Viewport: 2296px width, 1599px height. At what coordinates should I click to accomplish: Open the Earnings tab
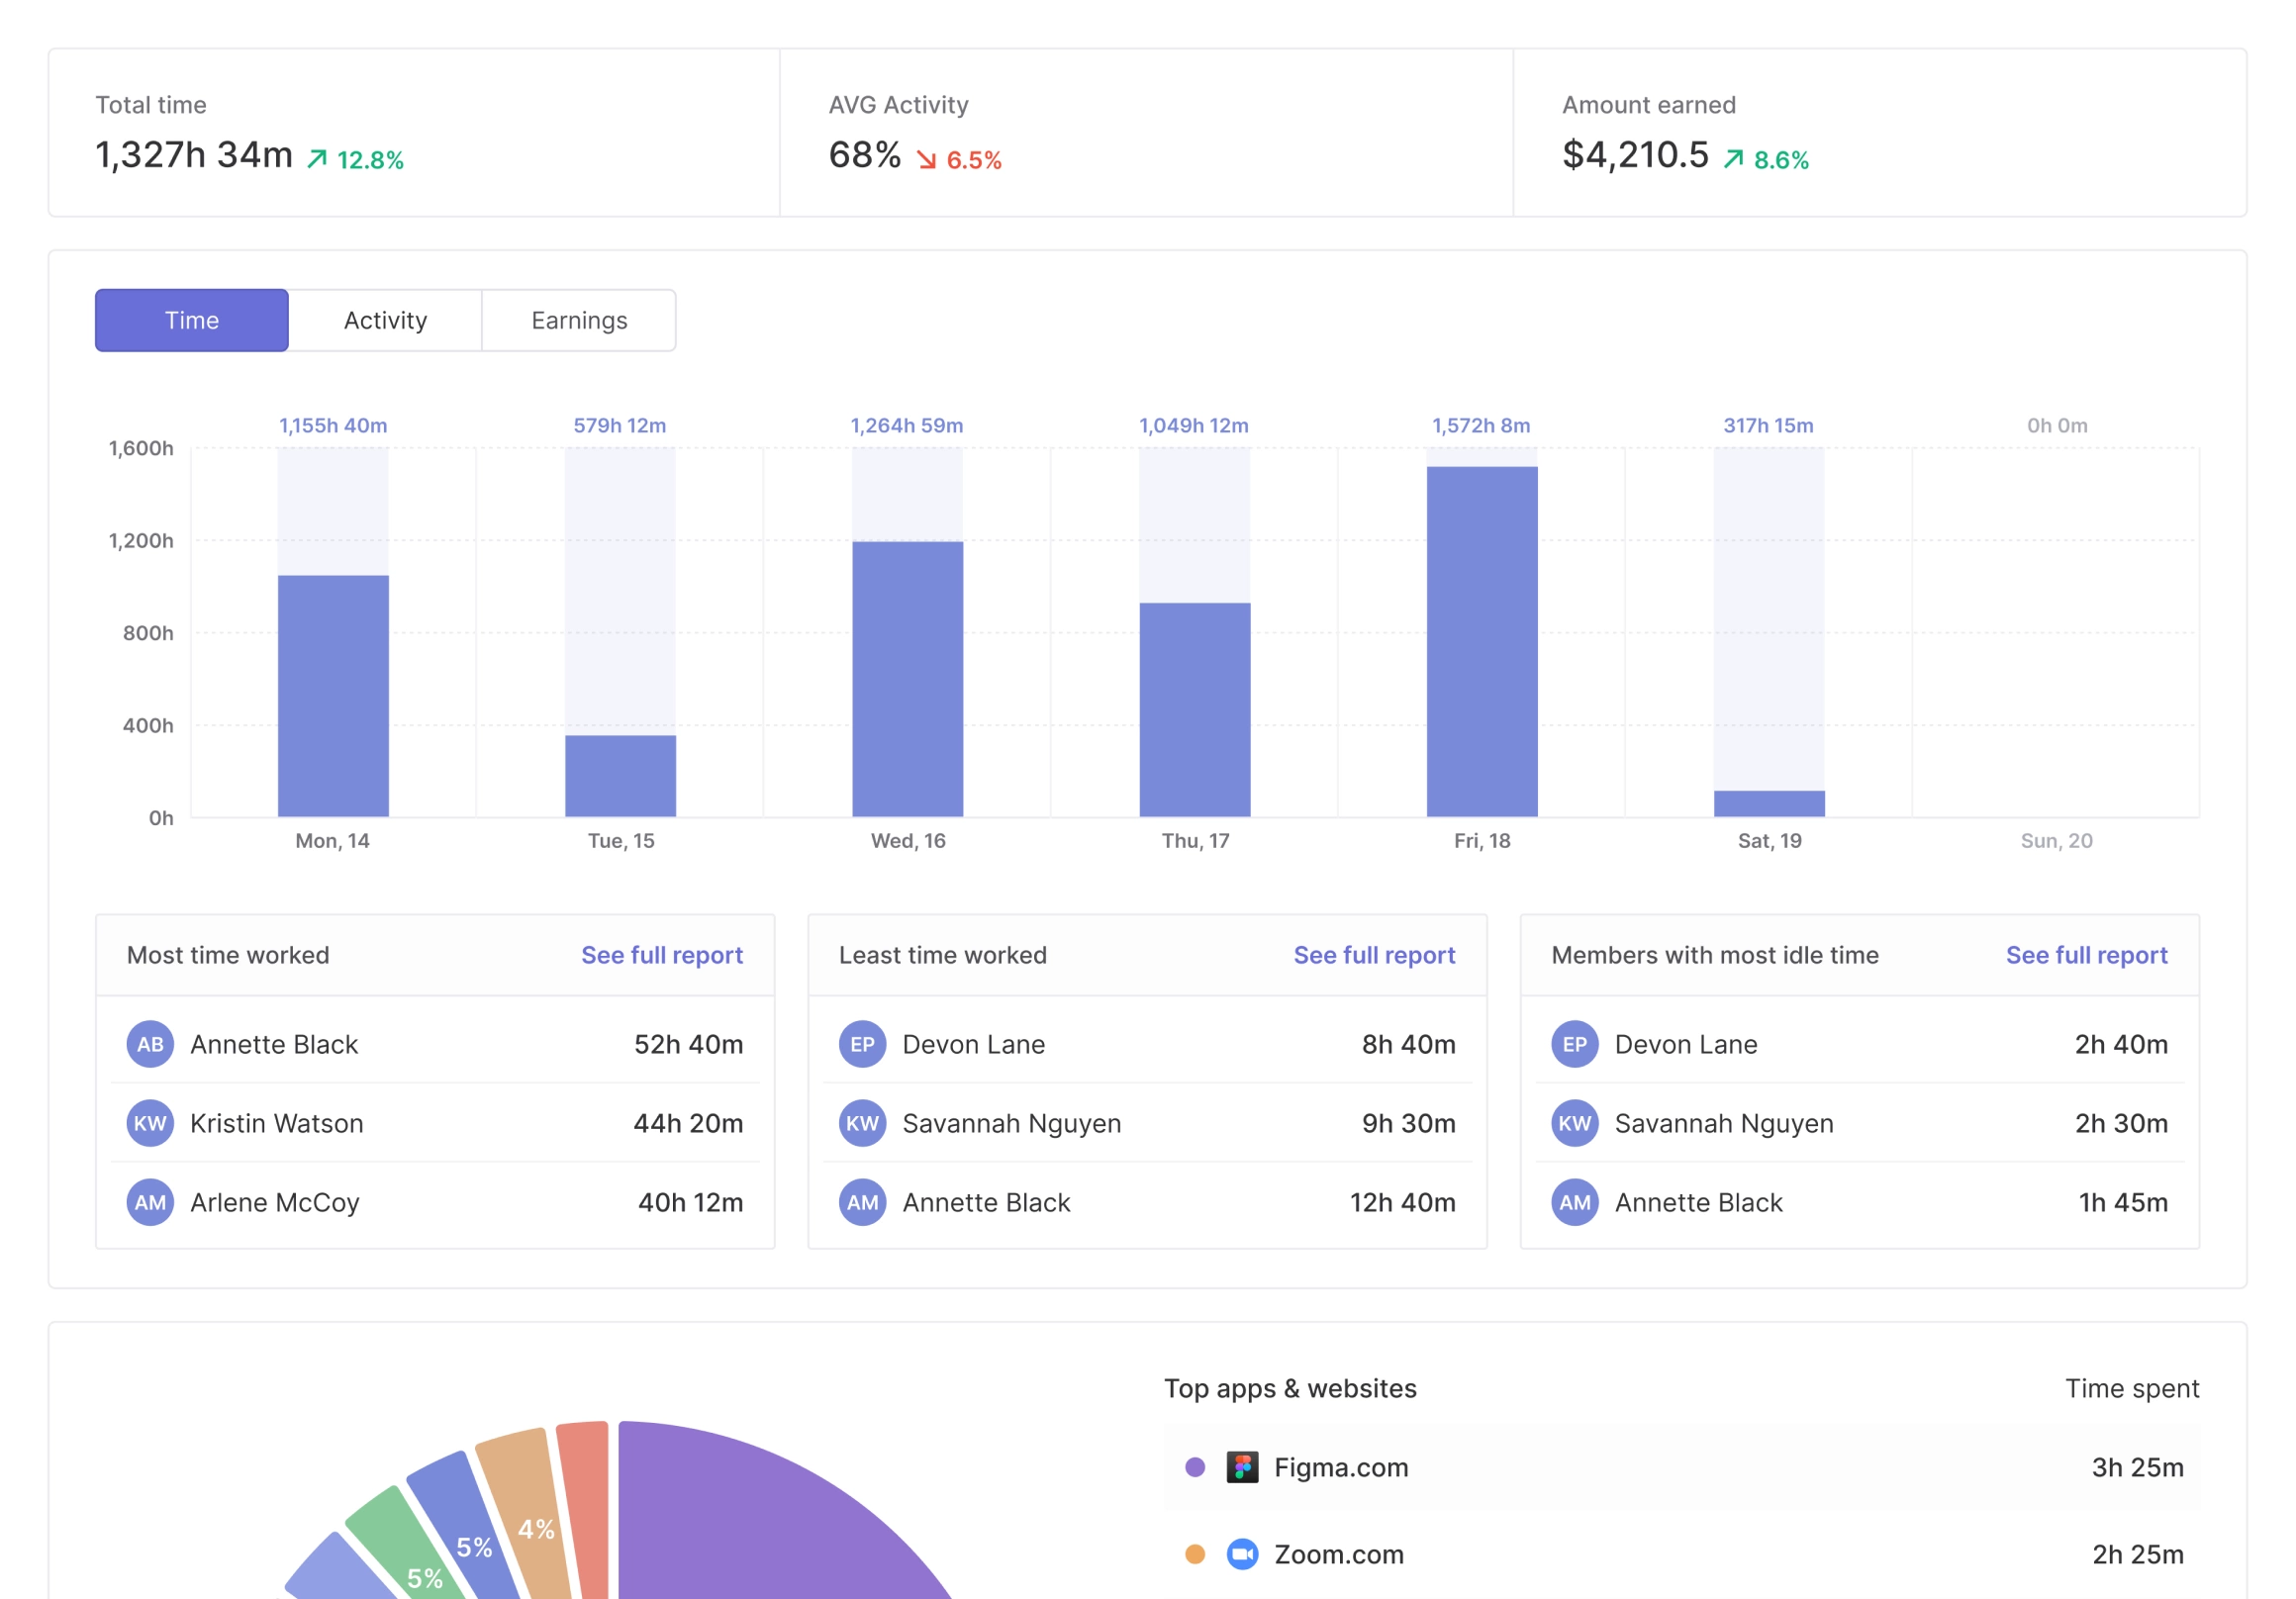[579, 320]
